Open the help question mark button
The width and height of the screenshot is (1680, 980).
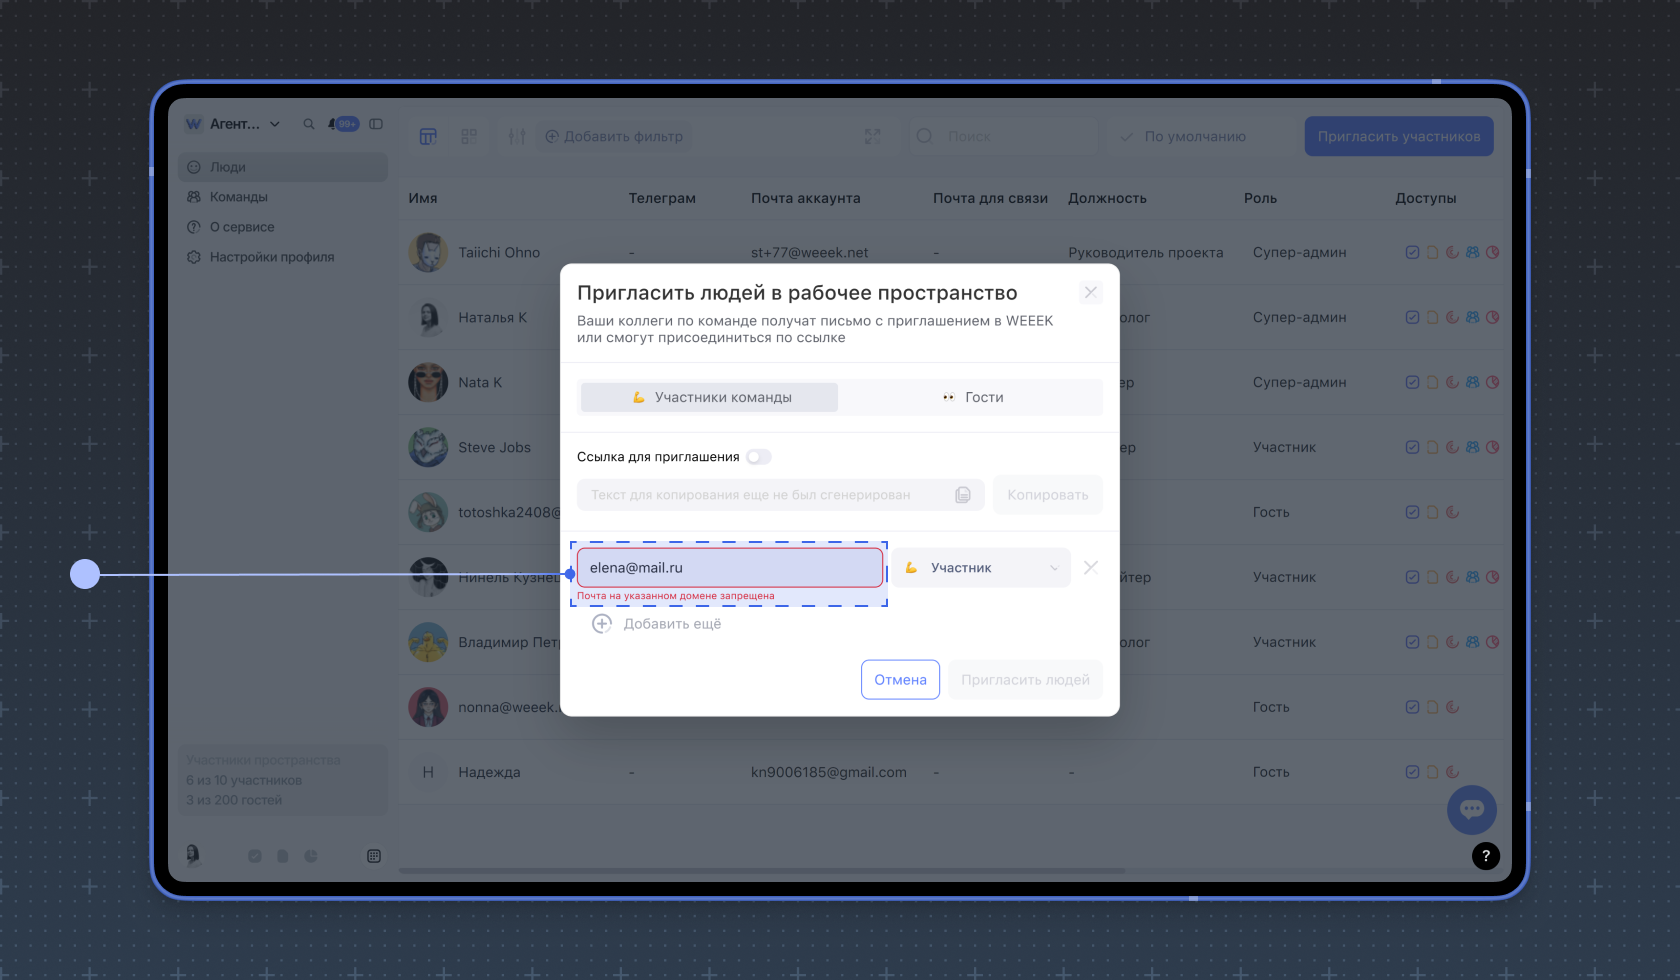pyautogui.click(x=1485, y=855)
